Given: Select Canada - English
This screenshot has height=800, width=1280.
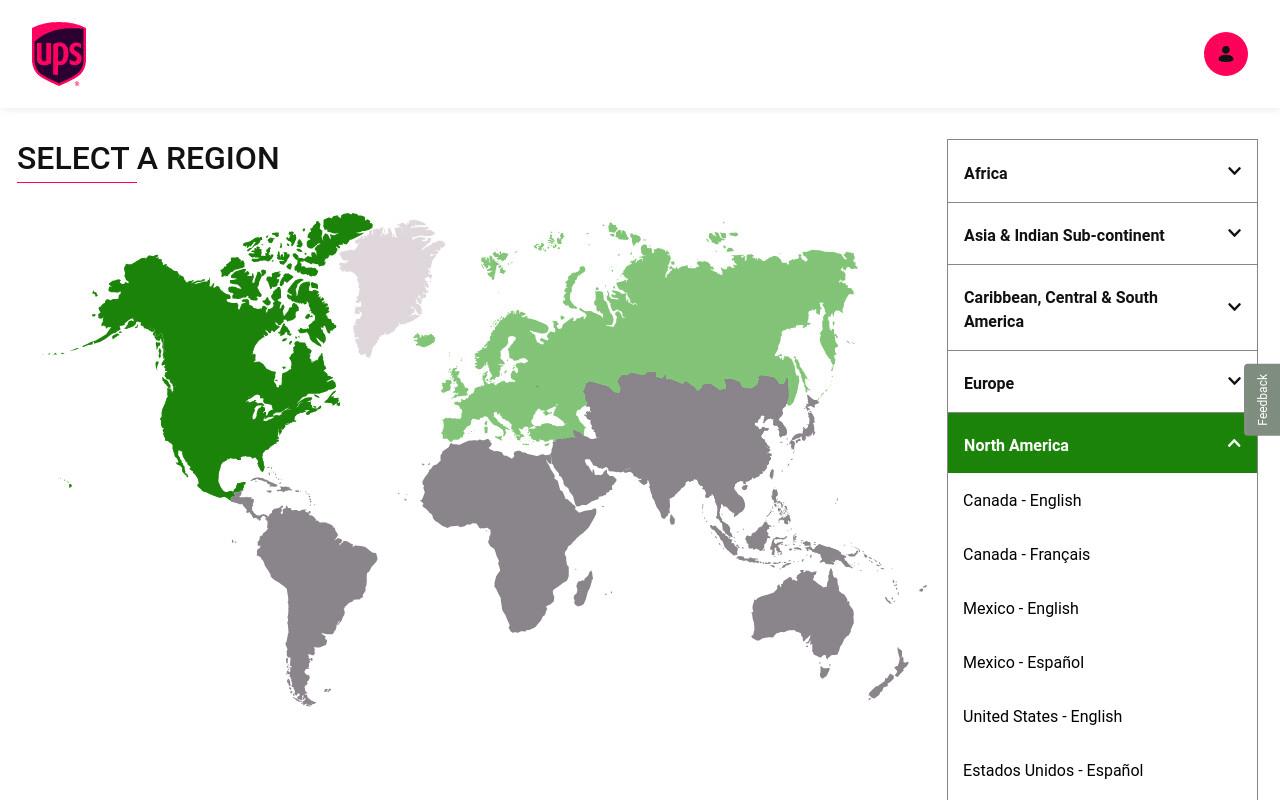Looking at the screenshot, I should [x=1022, y=500].
